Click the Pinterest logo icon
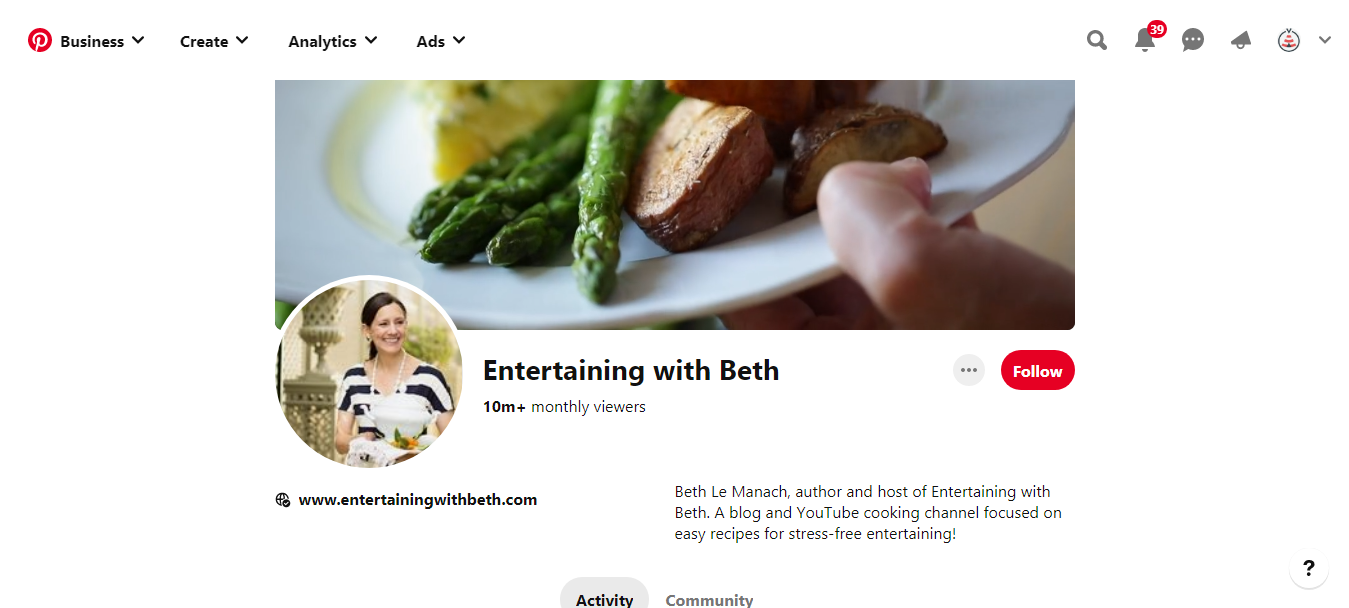This screenshot has width=1349, height=608. (x=40, y=40)
